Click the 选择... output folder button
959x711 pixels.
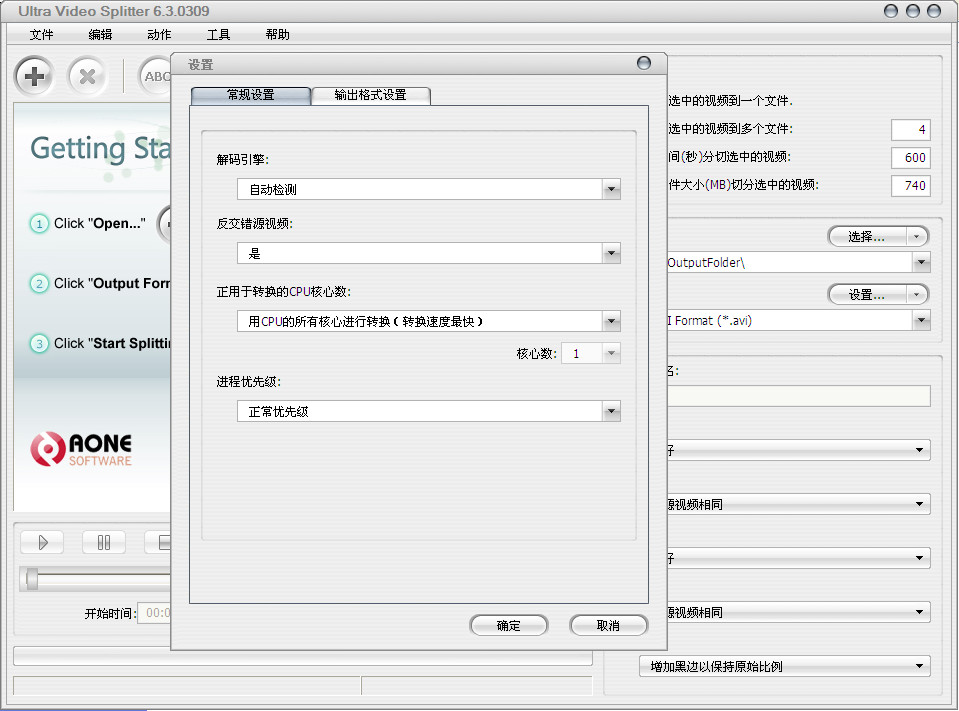(869, 236)
